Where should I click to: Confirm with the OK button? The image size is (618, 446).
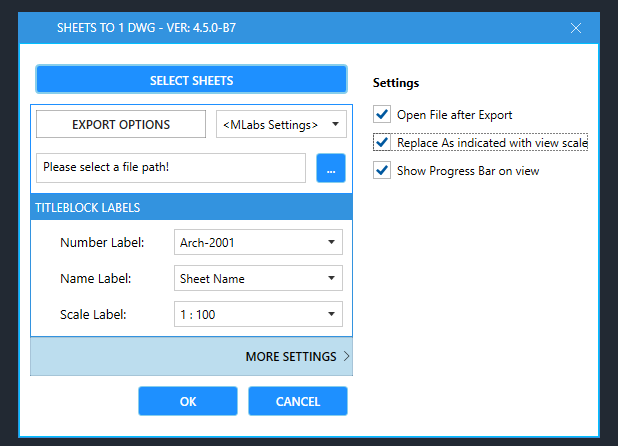188,401
